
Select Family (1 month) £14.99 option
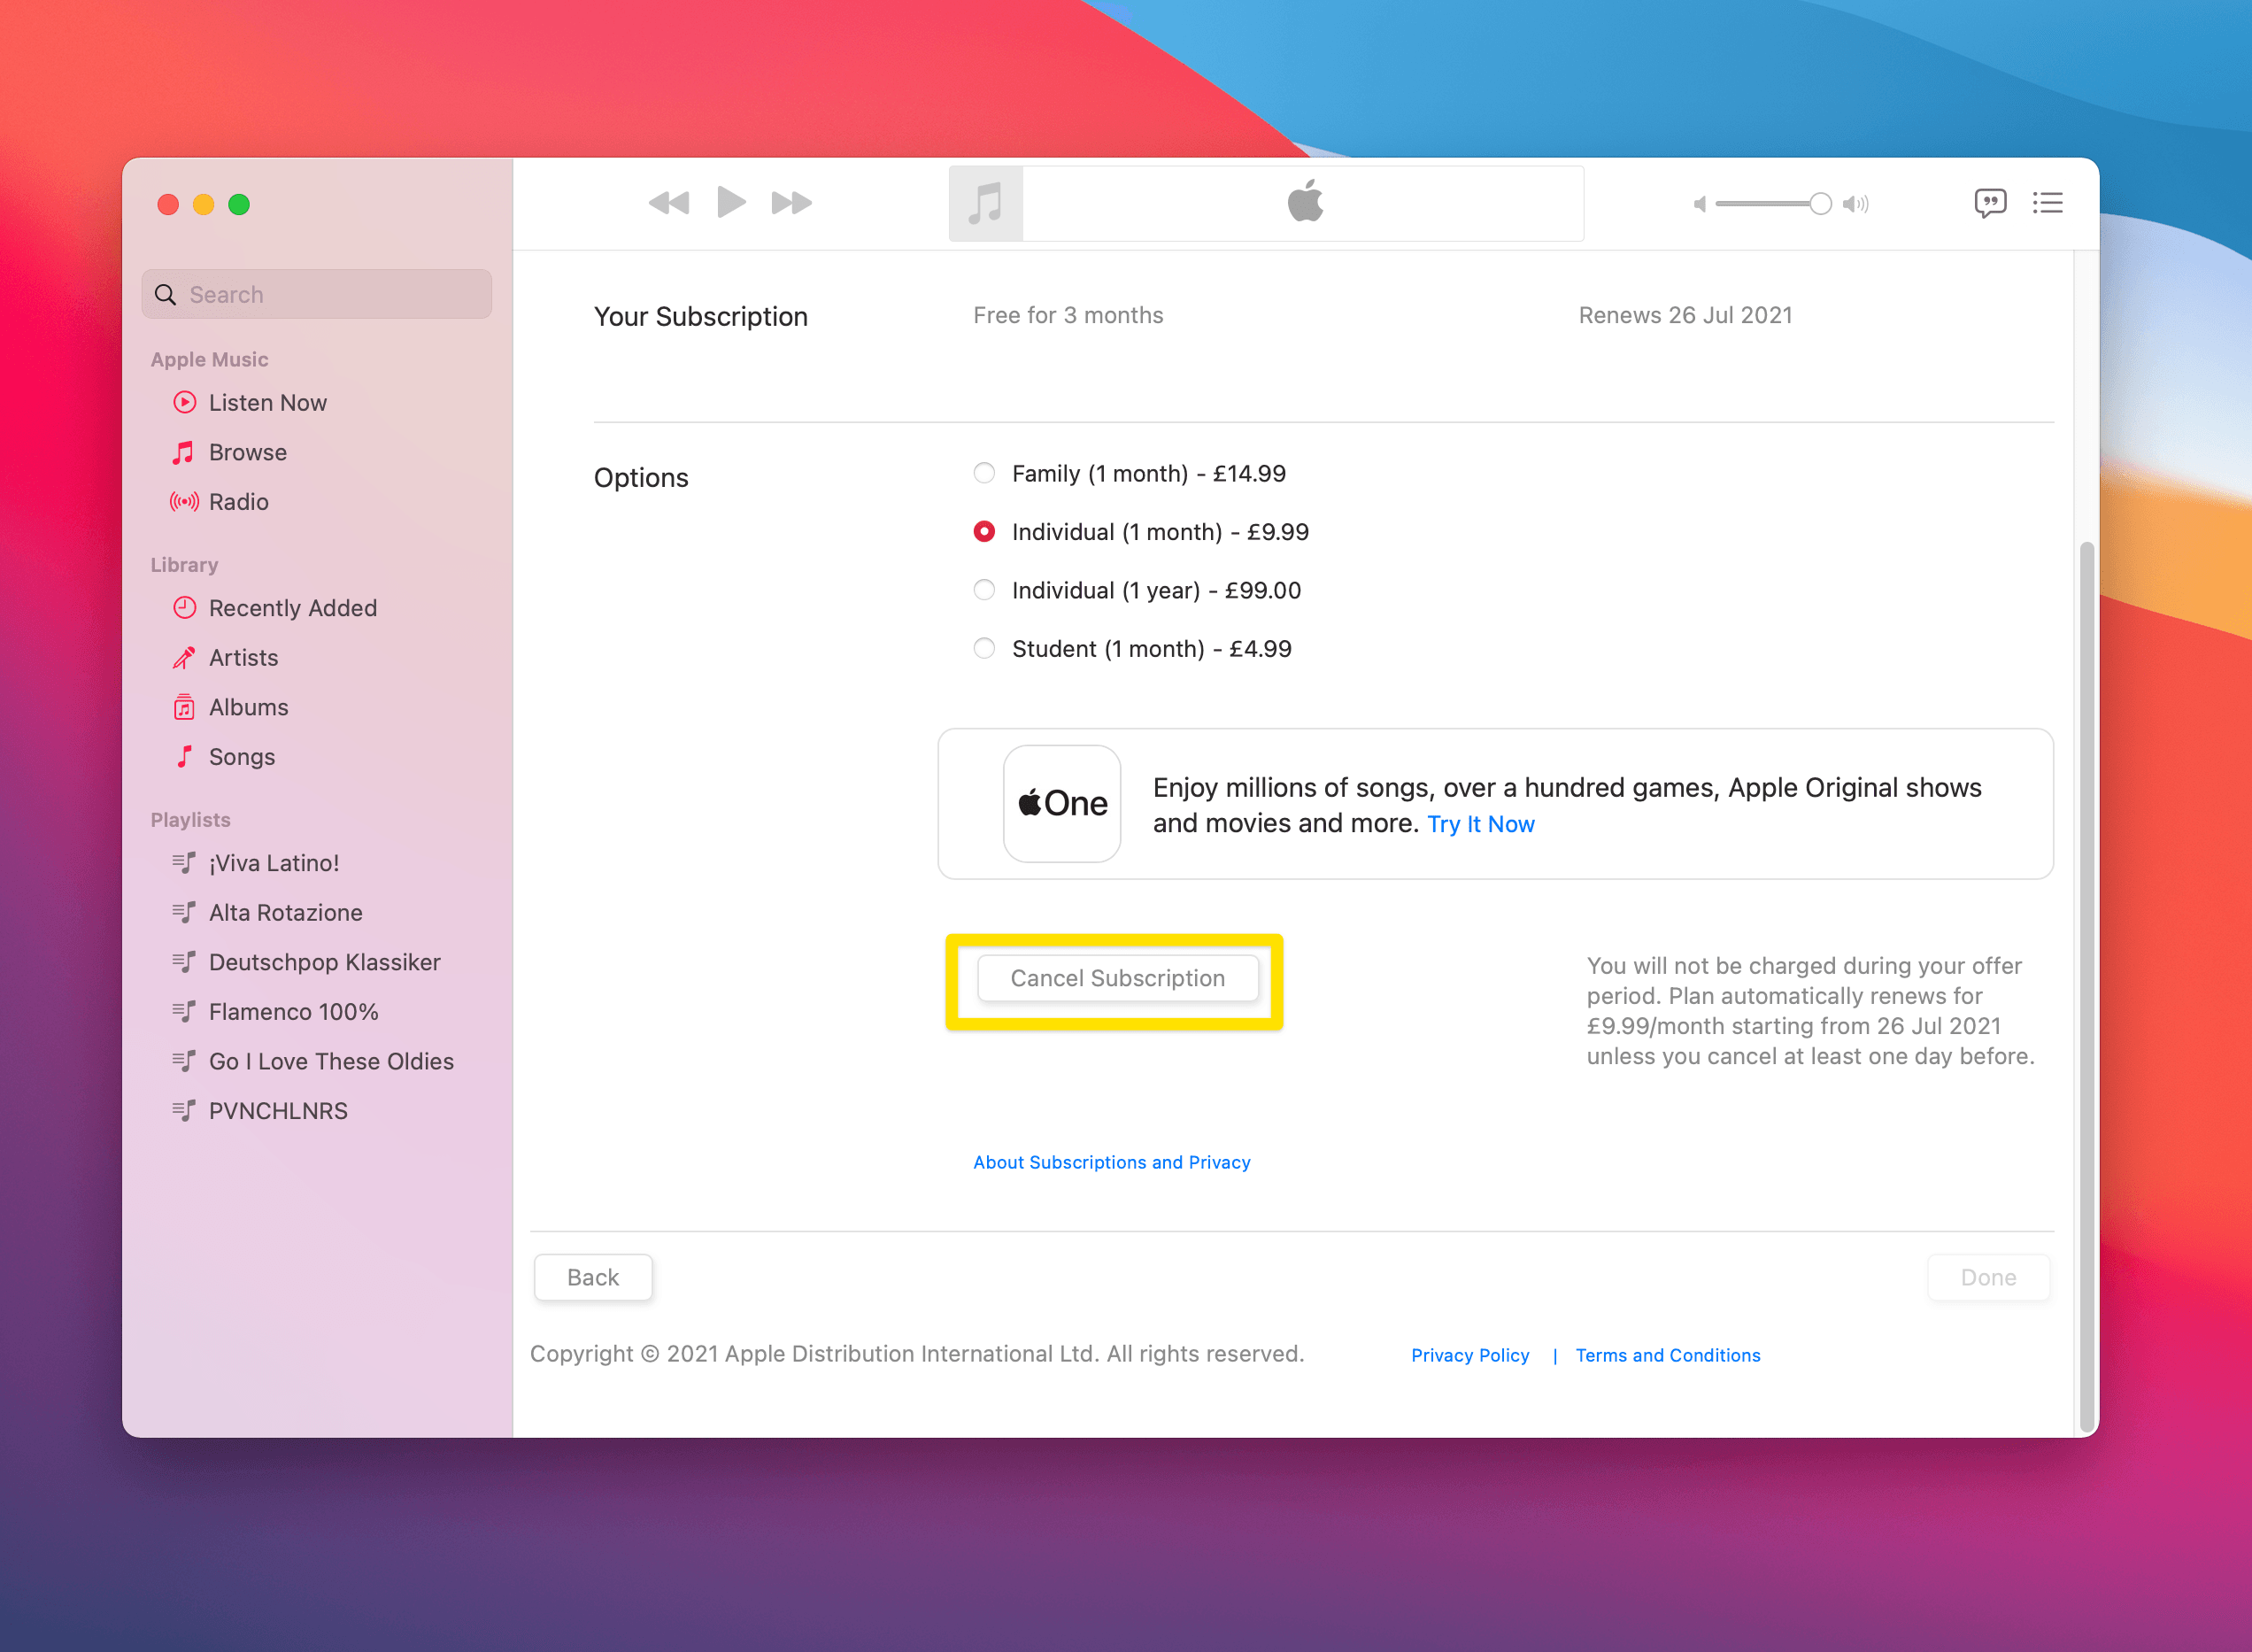985,473
